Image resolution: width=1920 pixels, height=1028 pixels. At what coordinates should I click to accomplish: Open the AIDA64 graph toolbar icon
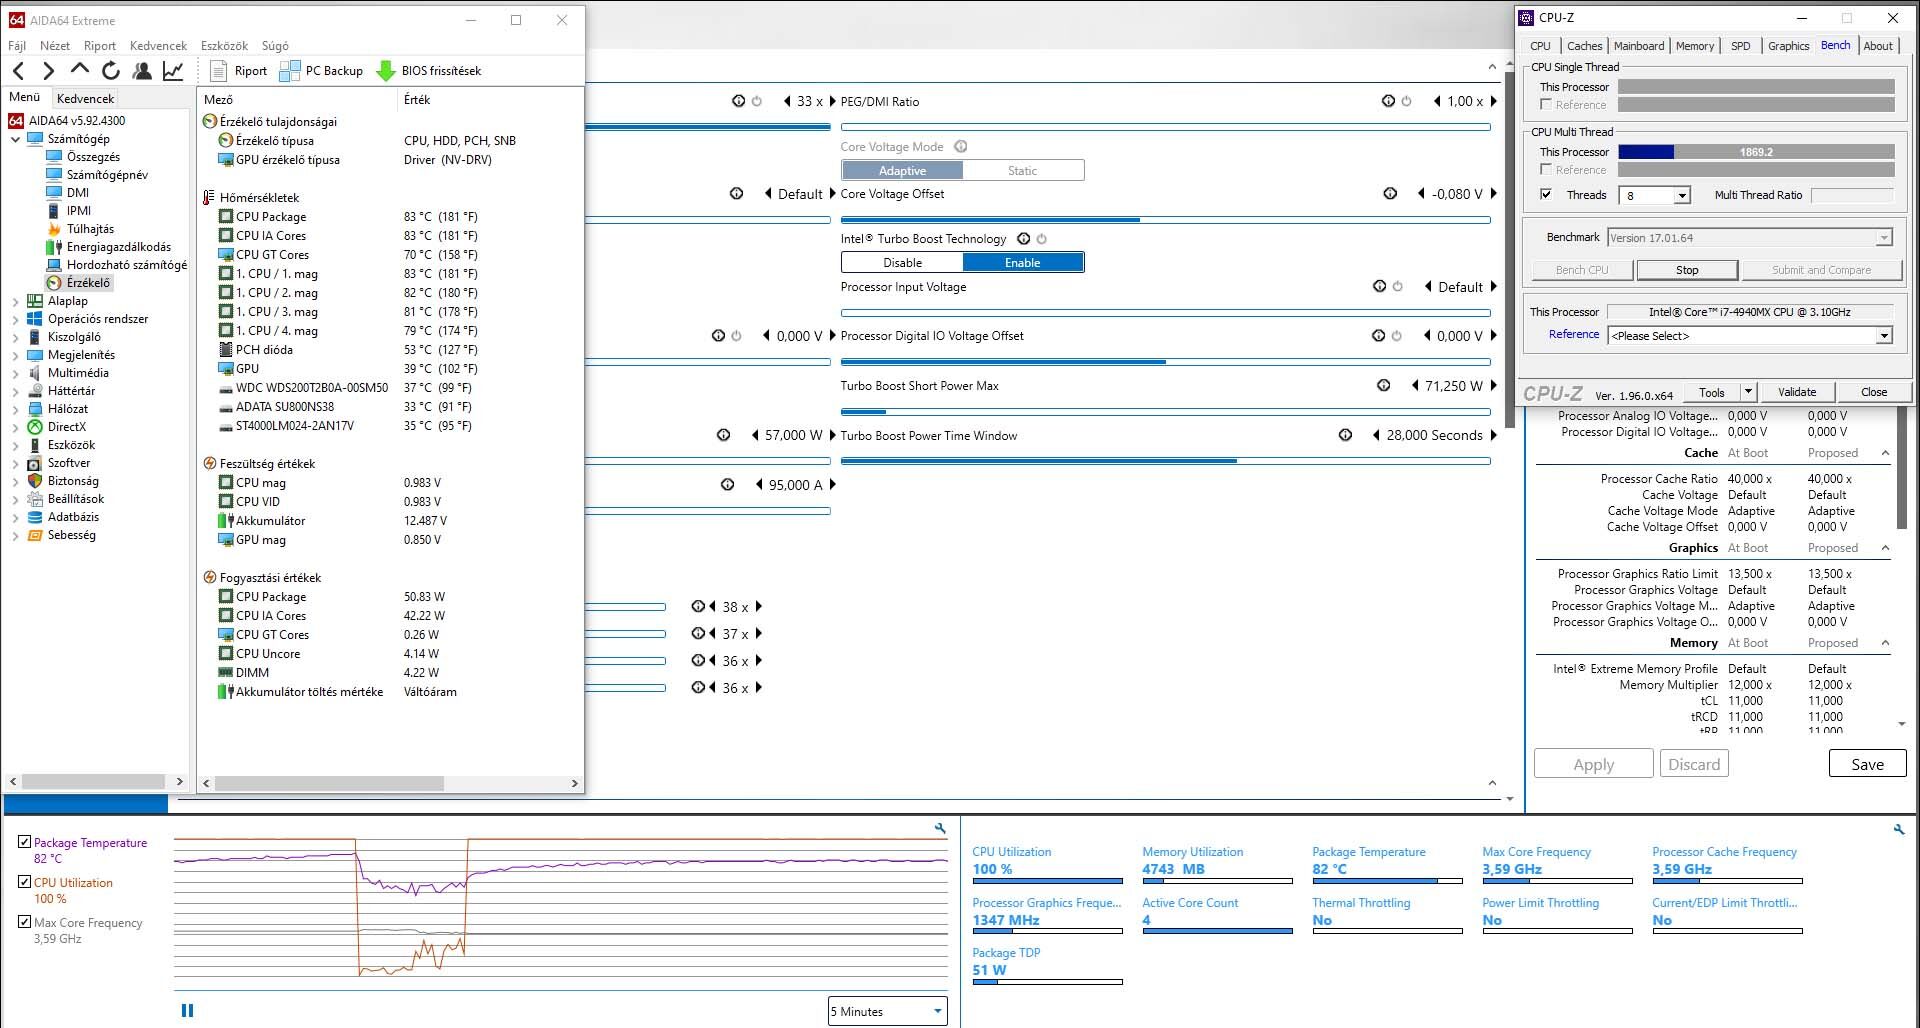[173, 71]
